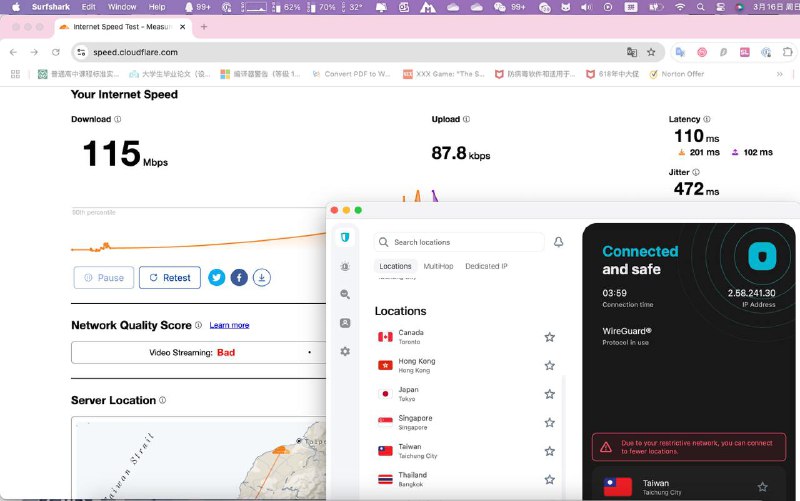Open the Alternative ID sidebar icon in Surfshark
800x501 pixels.
[345, 323]
